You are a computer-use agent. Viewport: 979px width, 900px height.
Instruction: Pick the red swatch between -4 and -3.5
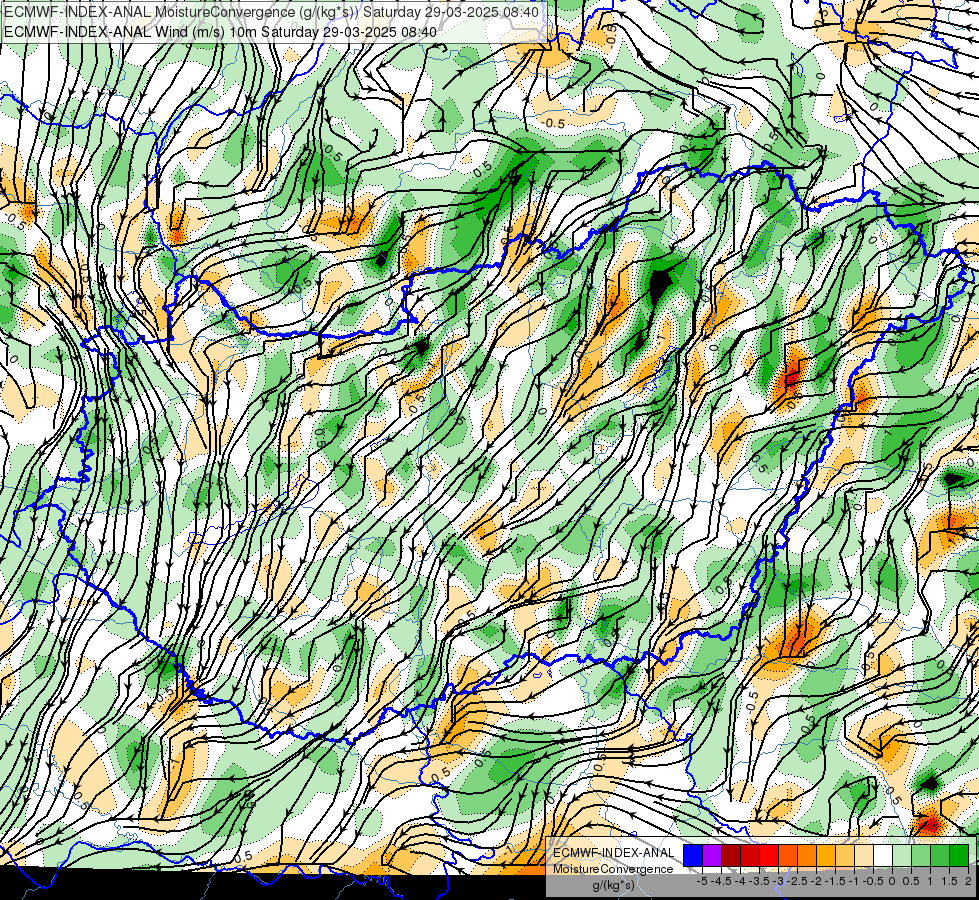(x=750, y=855)
